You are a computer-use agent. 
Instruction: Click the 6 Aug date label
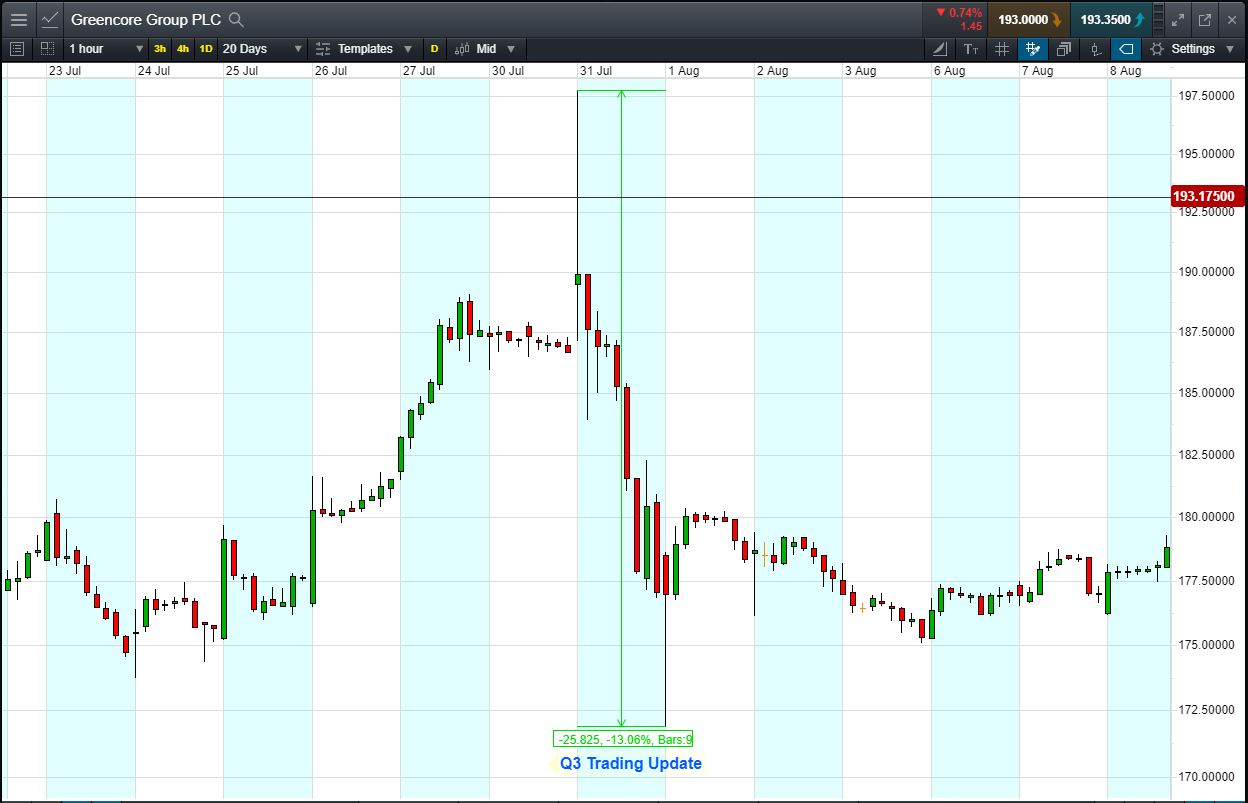point(949,71)
